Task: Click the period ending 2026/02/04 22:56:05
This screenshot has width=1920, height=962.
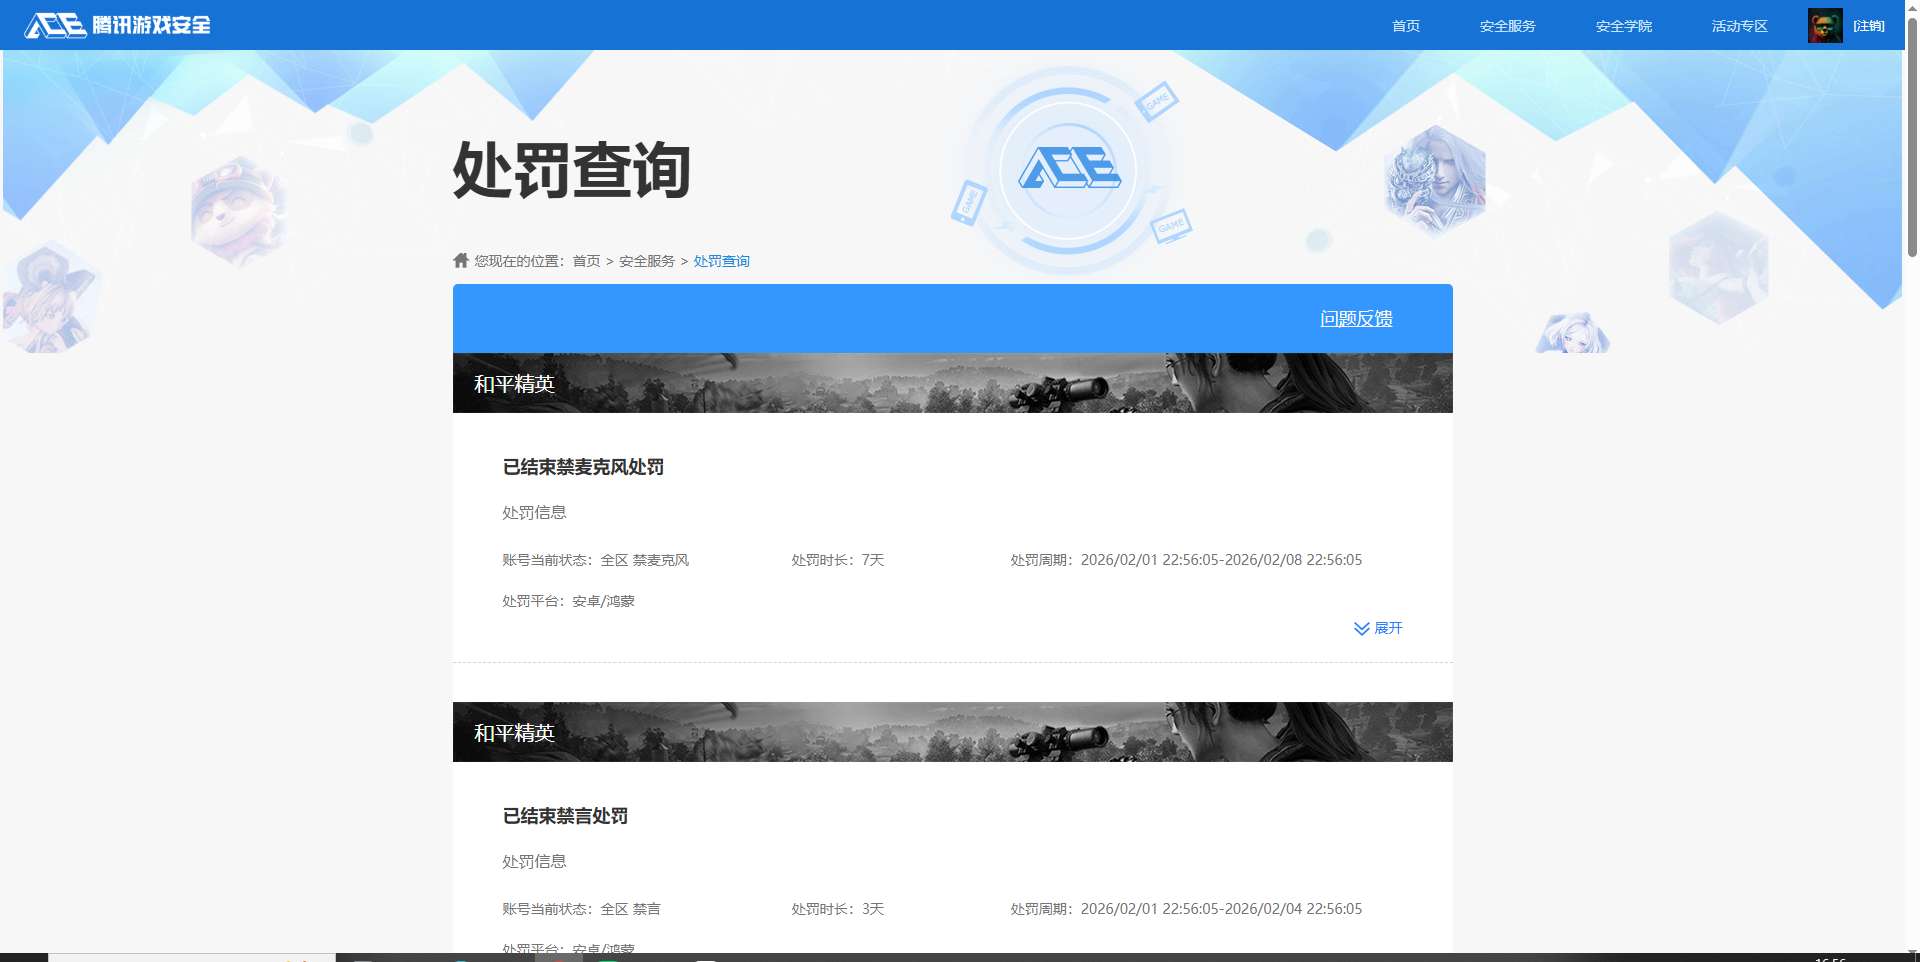Action: coord(1186,909)
